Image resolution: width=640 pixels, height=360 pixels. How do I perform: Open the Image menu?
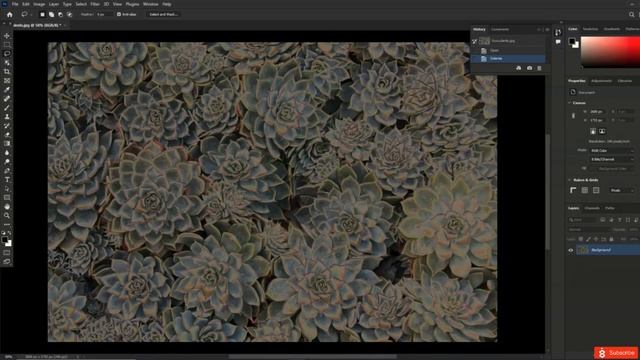[39, 4]
